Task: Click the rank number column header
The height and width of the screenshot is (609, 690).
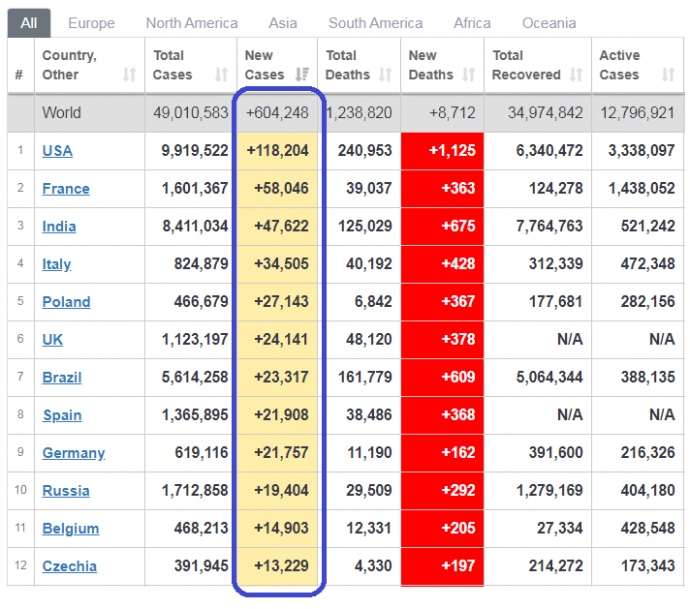Action: (x=19, y=75)
